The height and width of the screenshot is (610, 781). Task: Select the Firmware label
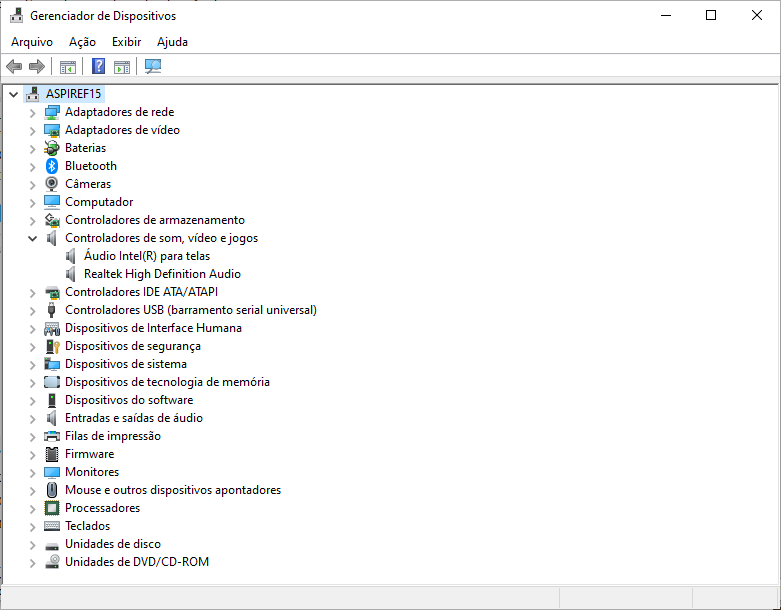click(90, 454)
